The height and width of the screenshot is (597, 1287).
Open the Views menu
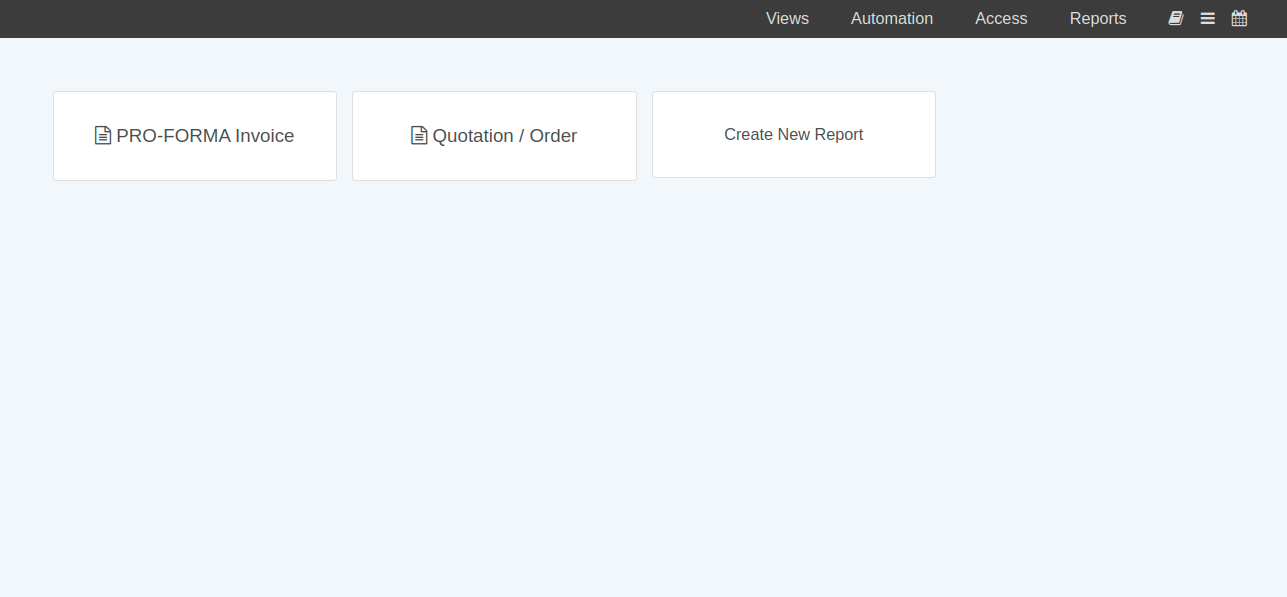787,18
